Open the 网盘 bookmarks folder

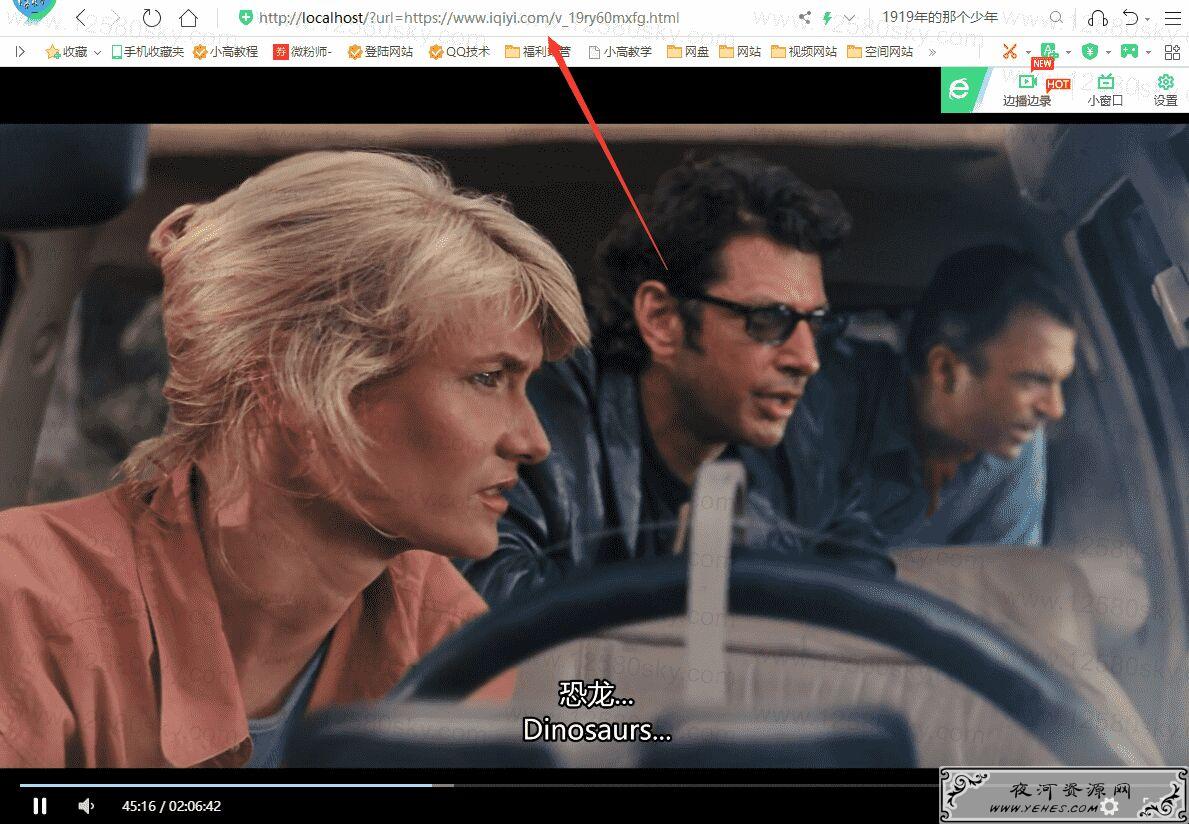click(688, 52)
